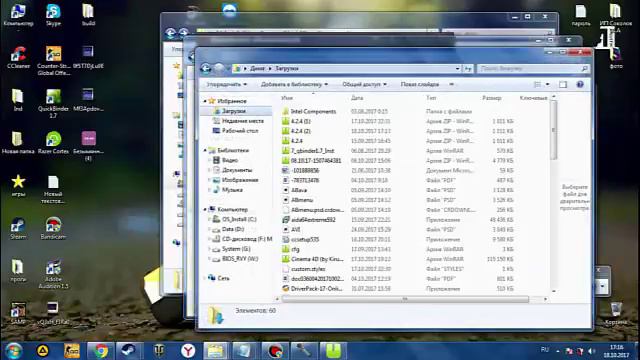Viewport: 640px width, 360px height.
Task: Click the Explorer forward arrow button
Action: (219, 69)
